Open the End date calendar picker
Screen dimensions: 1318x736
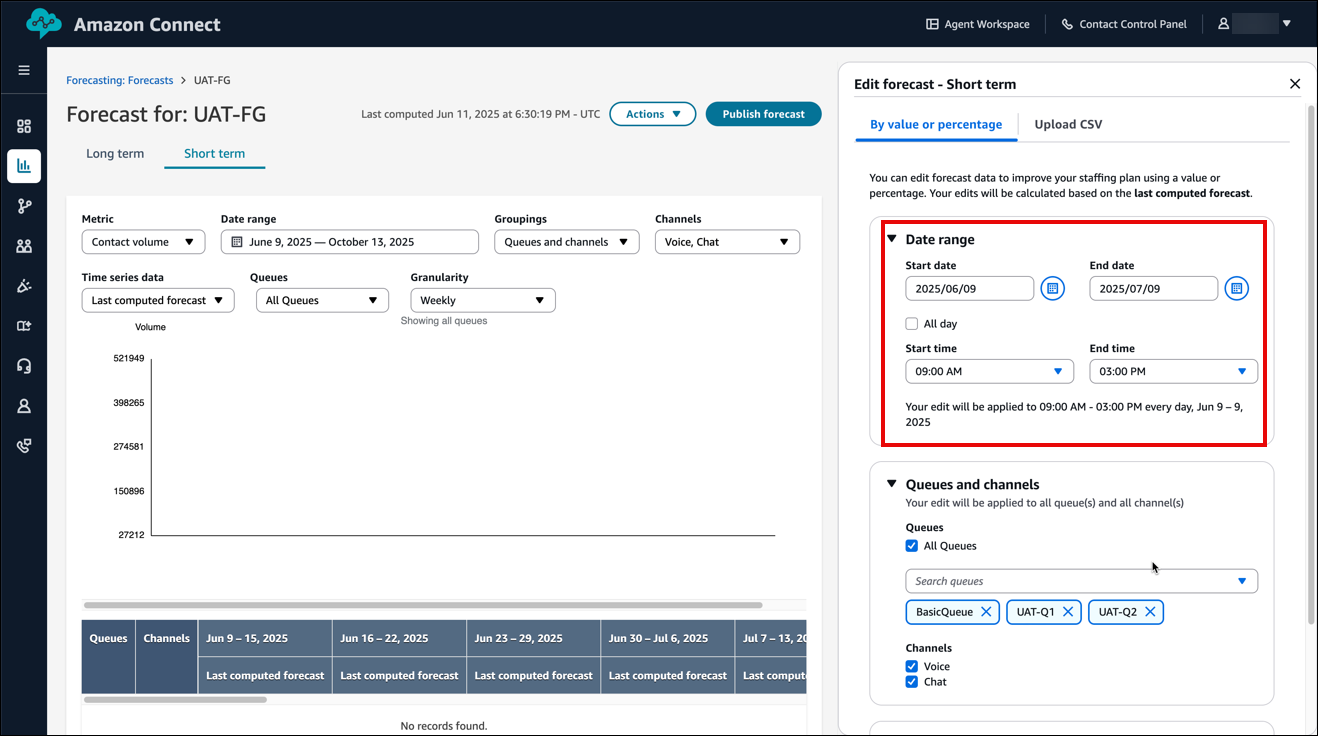tap(1236, 289)
